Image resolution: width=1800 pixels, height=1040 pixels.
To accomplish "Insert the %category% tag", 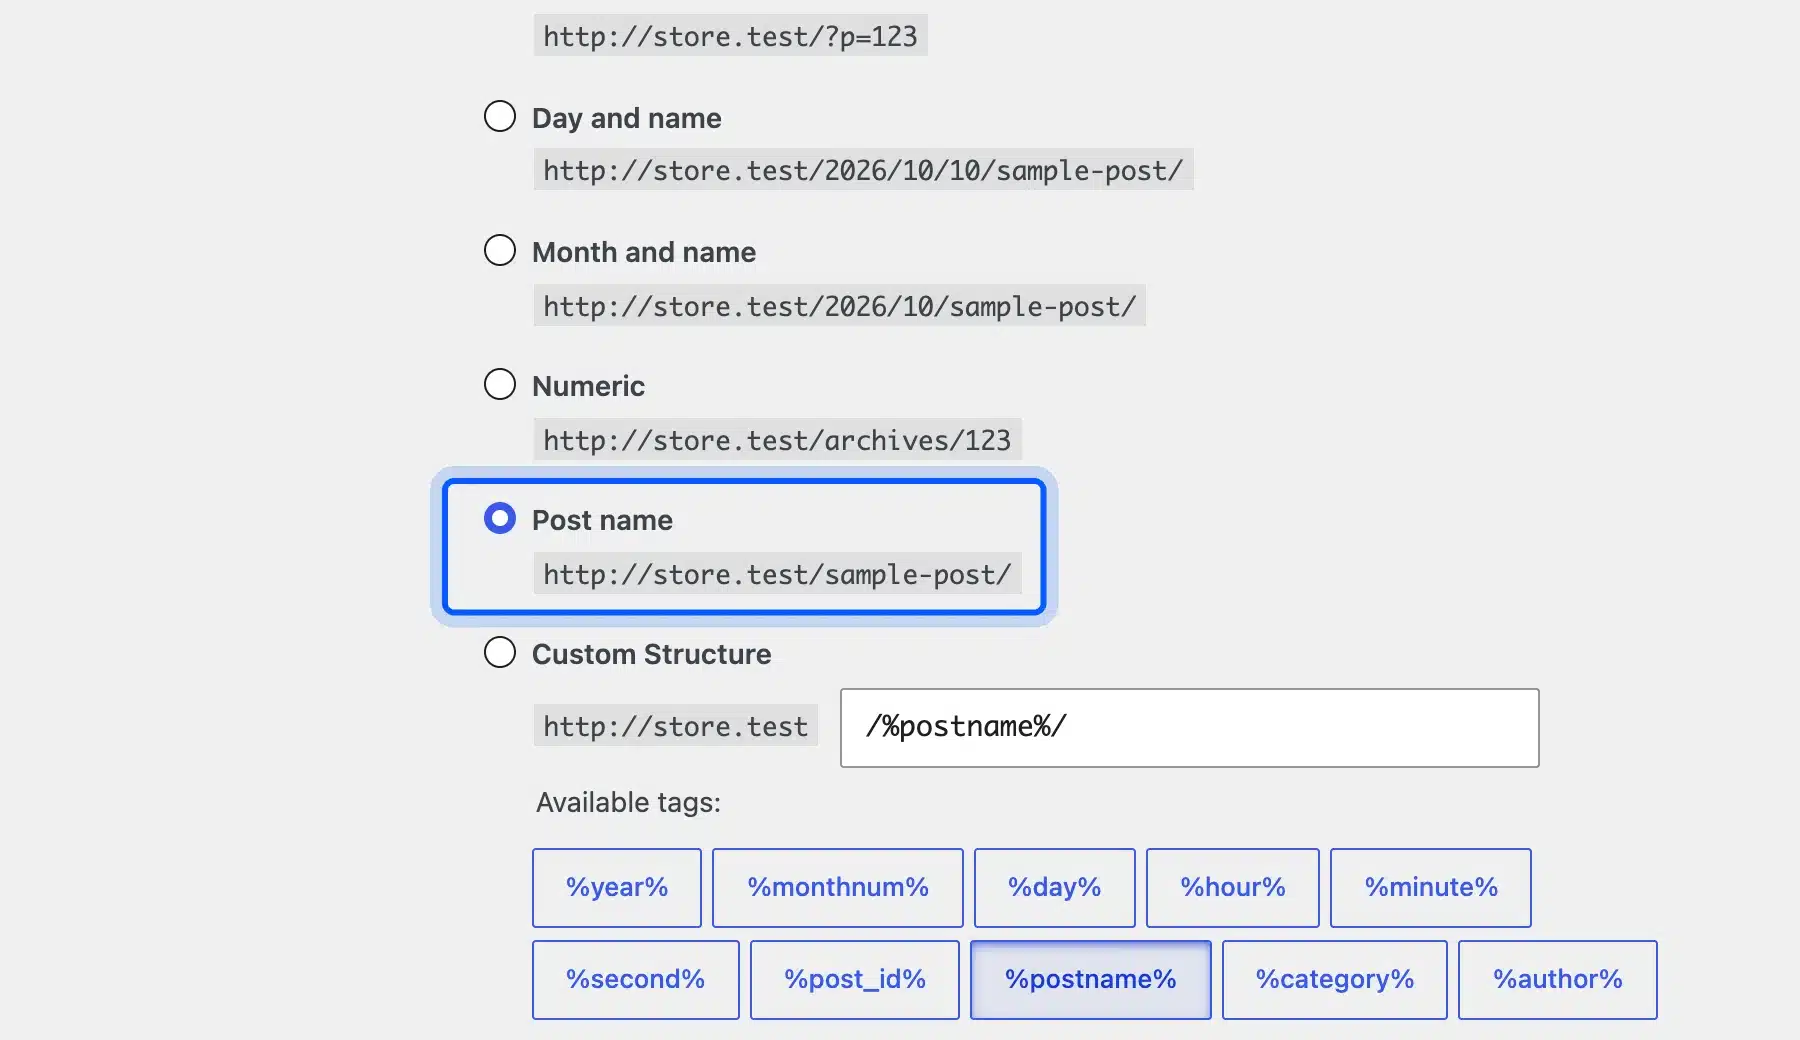I will point(1335,980).
